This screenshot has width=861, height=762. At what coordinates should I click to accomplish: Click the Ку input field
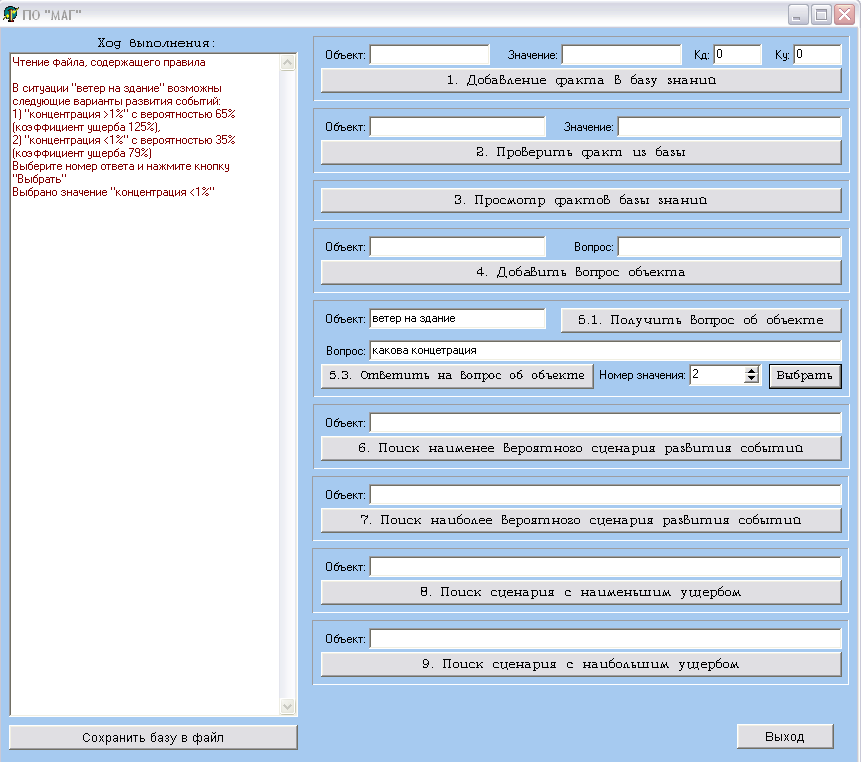point(818,55)
